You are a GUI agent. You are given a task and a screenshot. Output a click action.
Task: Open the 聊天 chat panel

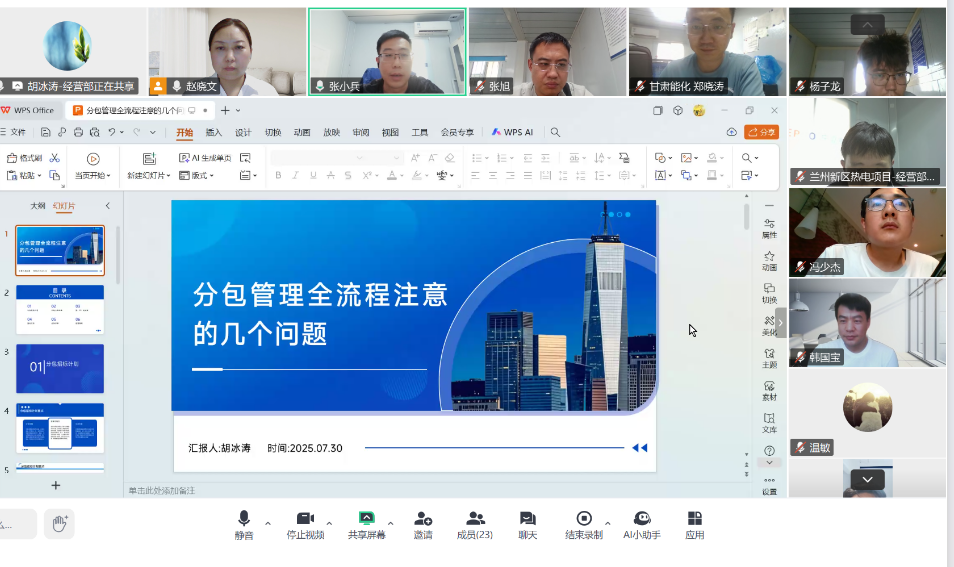(527, 524)
